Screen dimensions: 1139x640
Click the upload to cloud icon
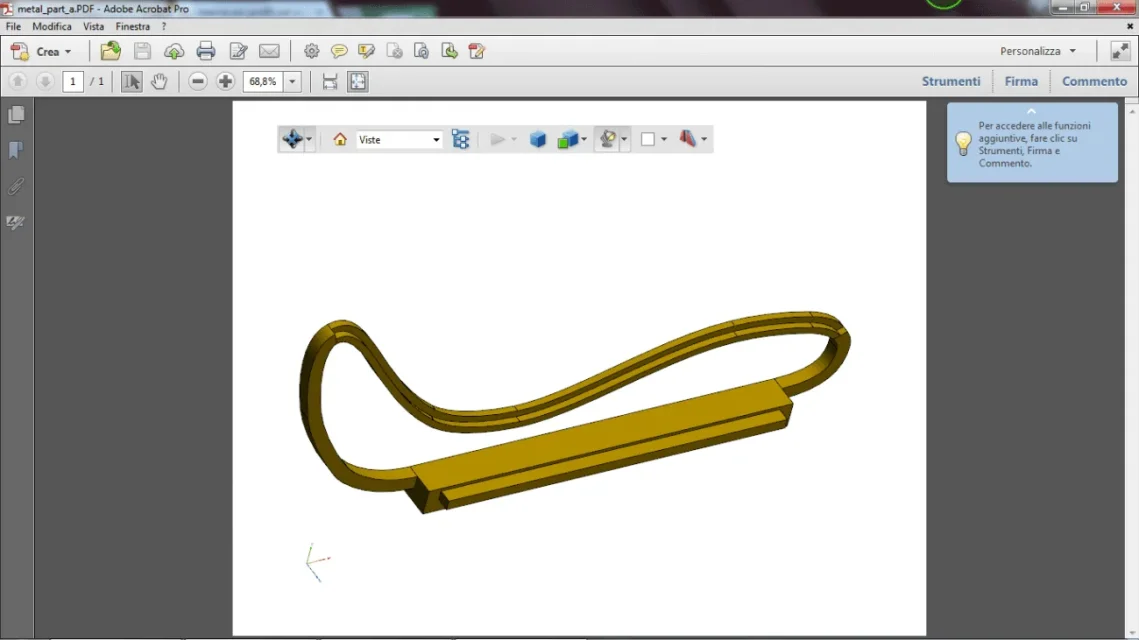tap(174, 51)
